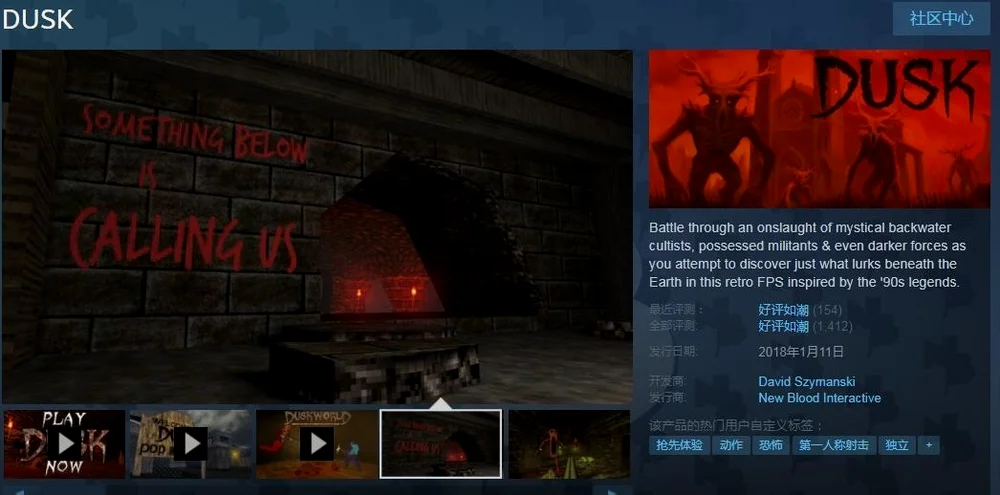1000x495 pixels.
Task: Select the 动作 tag
Action: coord(731,445)
